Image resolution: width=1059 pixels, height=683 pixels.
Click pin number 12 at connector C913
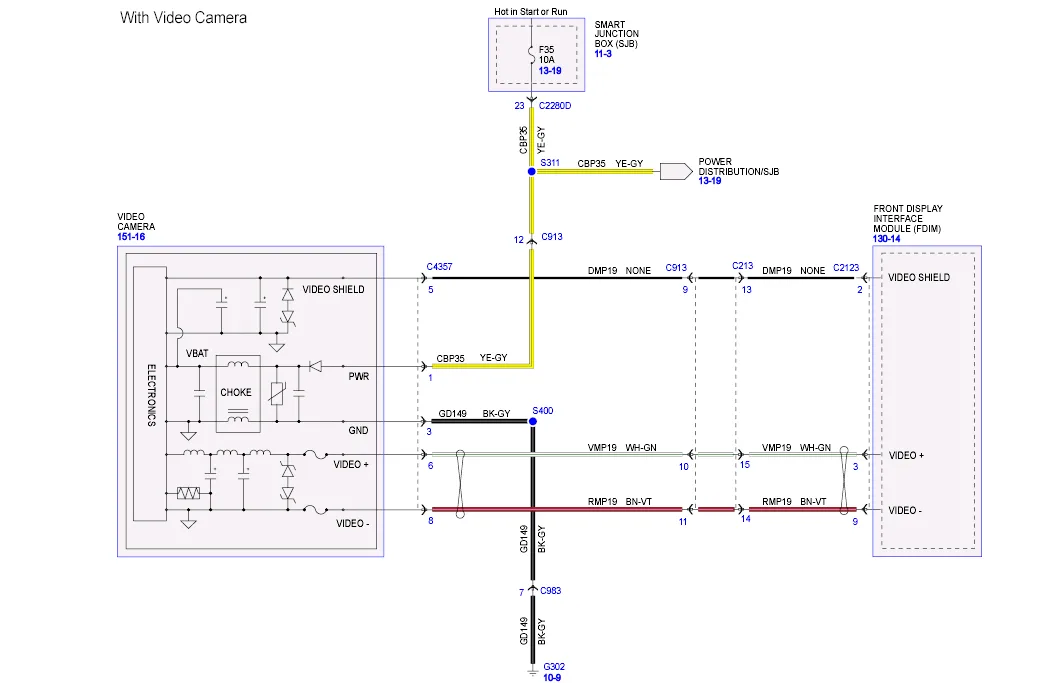click(518, 239)
